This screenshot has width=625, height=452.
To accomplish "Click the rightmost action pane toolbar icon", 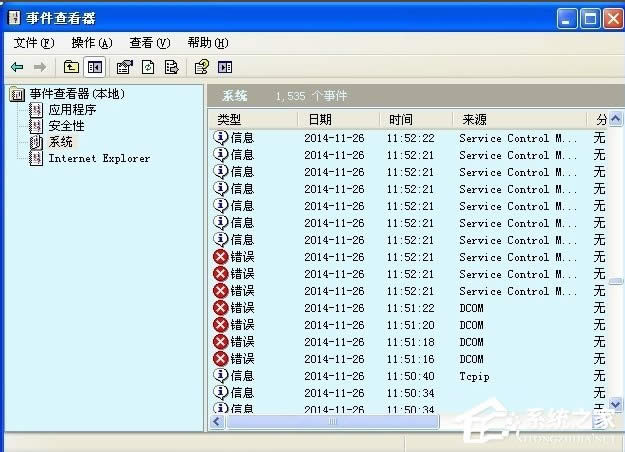I will click(225, 67).
